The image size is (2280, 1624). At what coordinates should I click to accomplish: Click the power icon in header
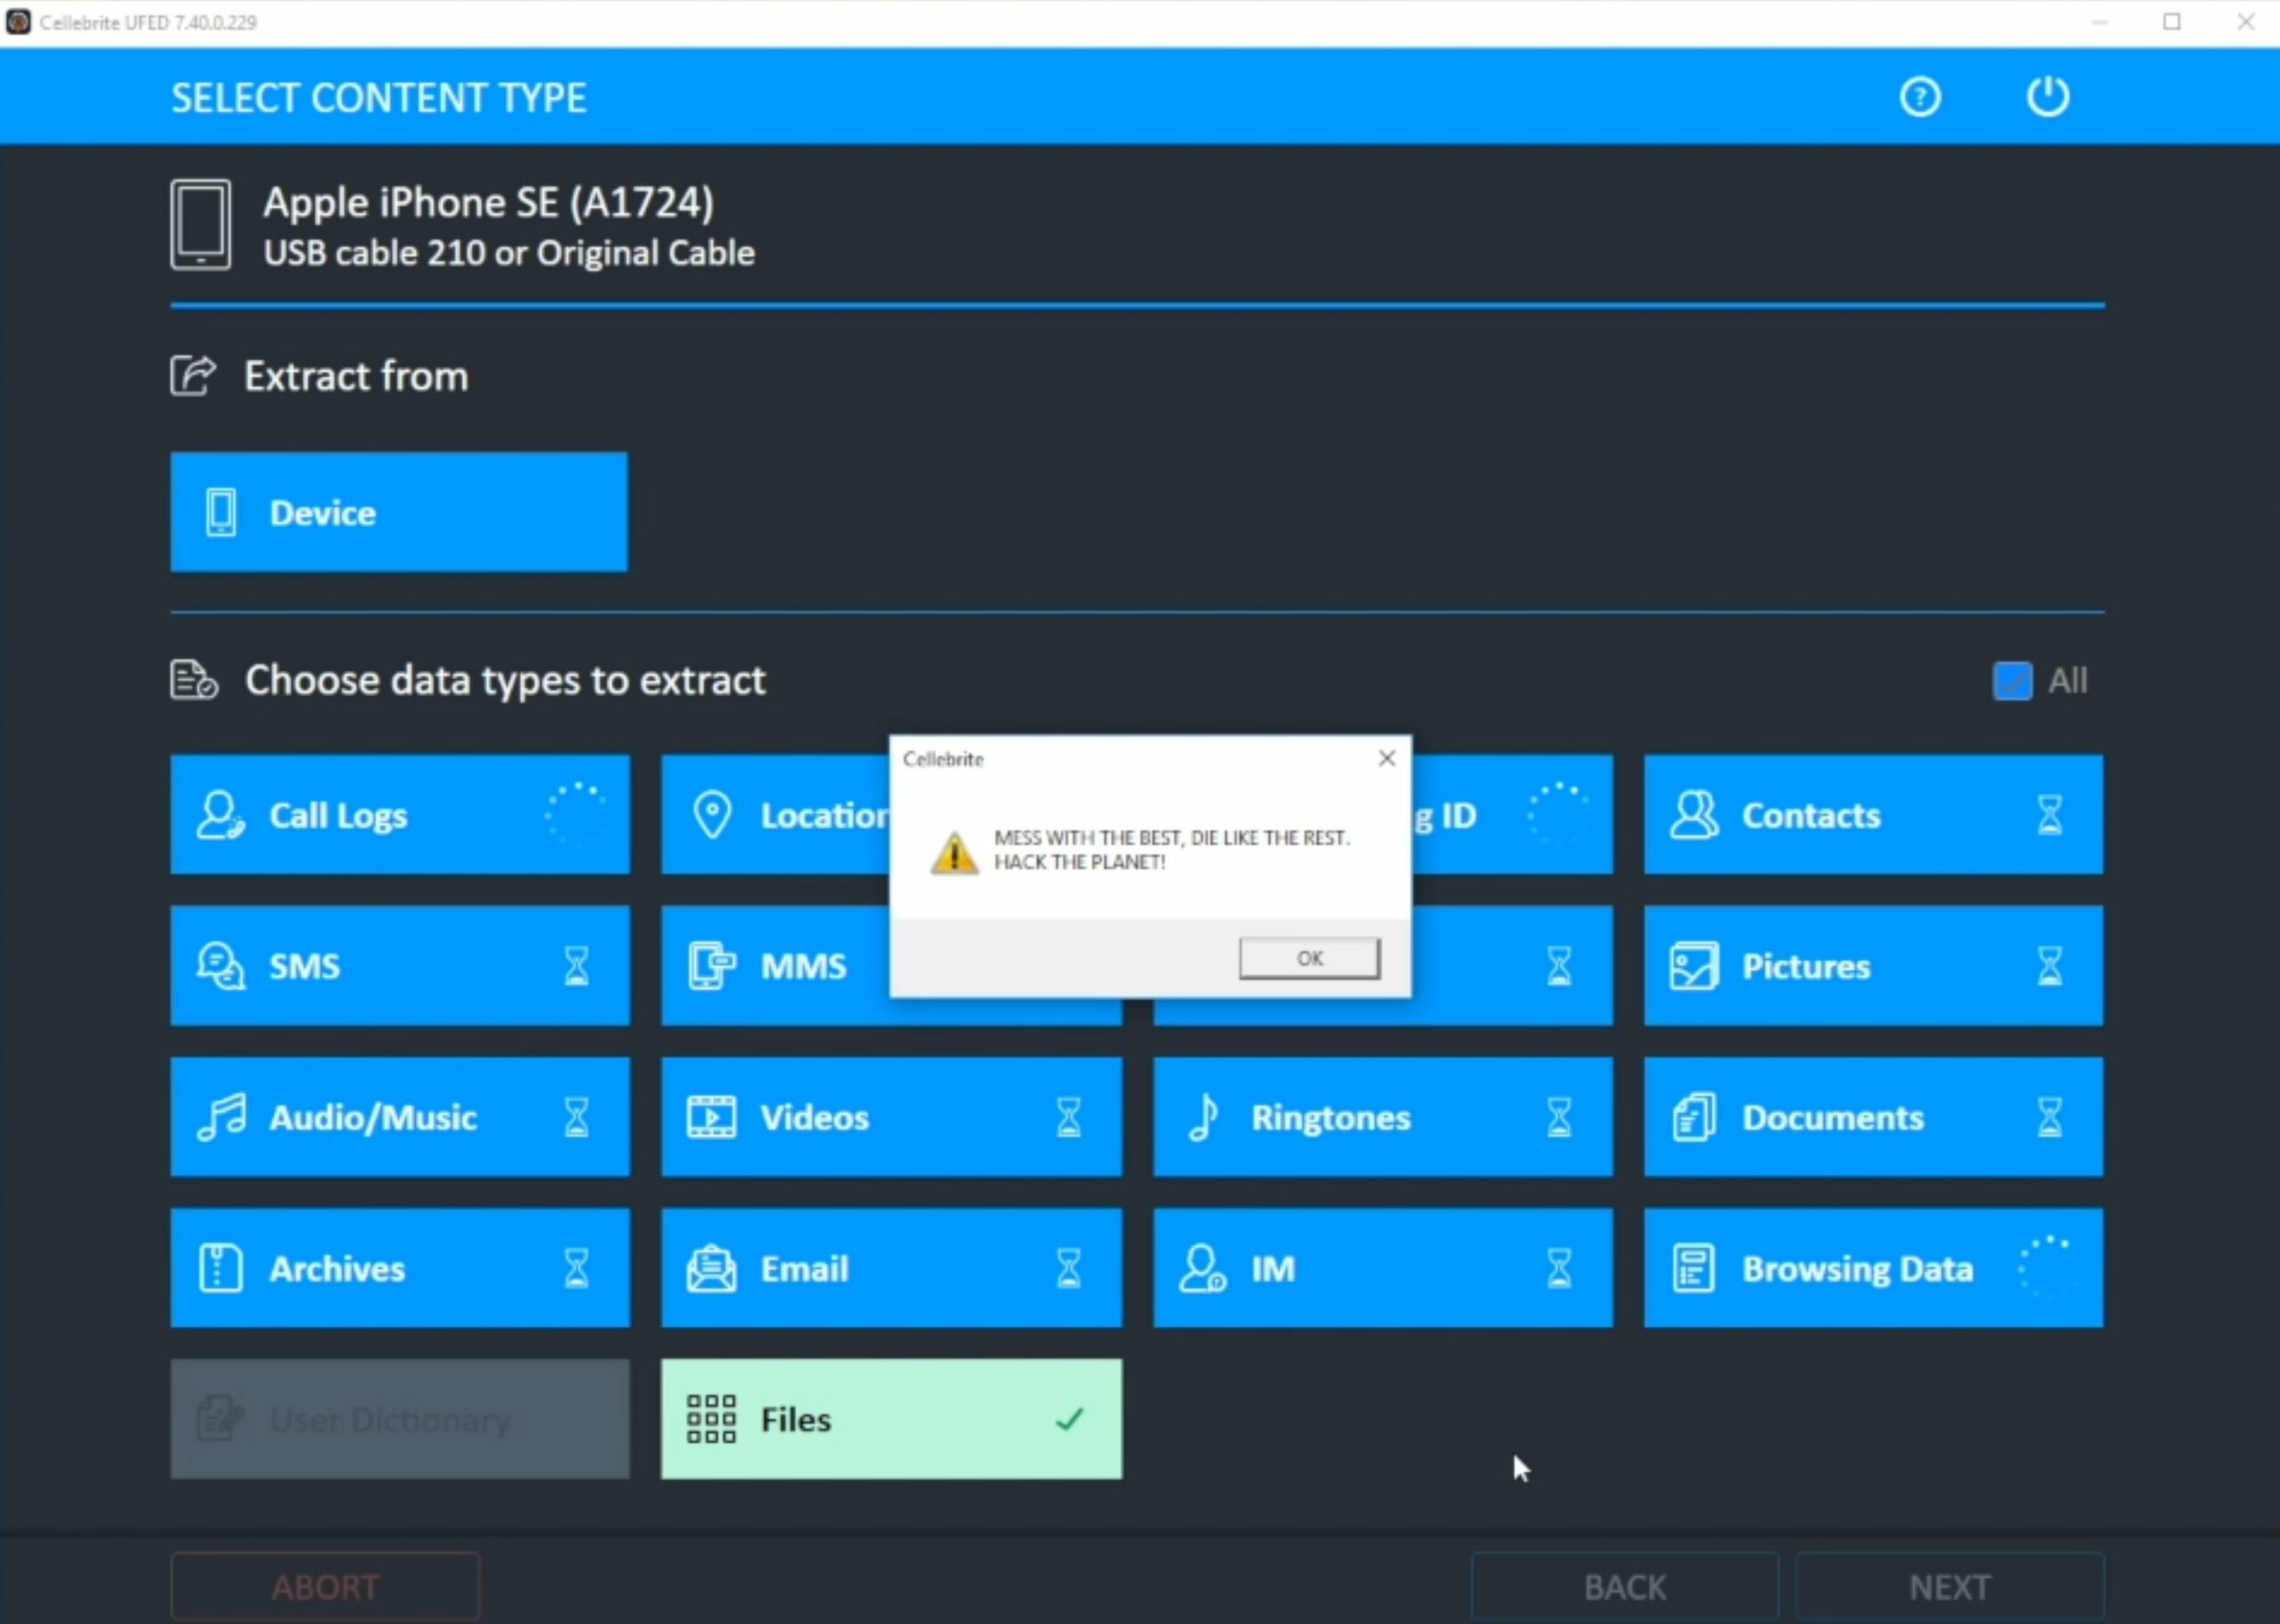2047,97
